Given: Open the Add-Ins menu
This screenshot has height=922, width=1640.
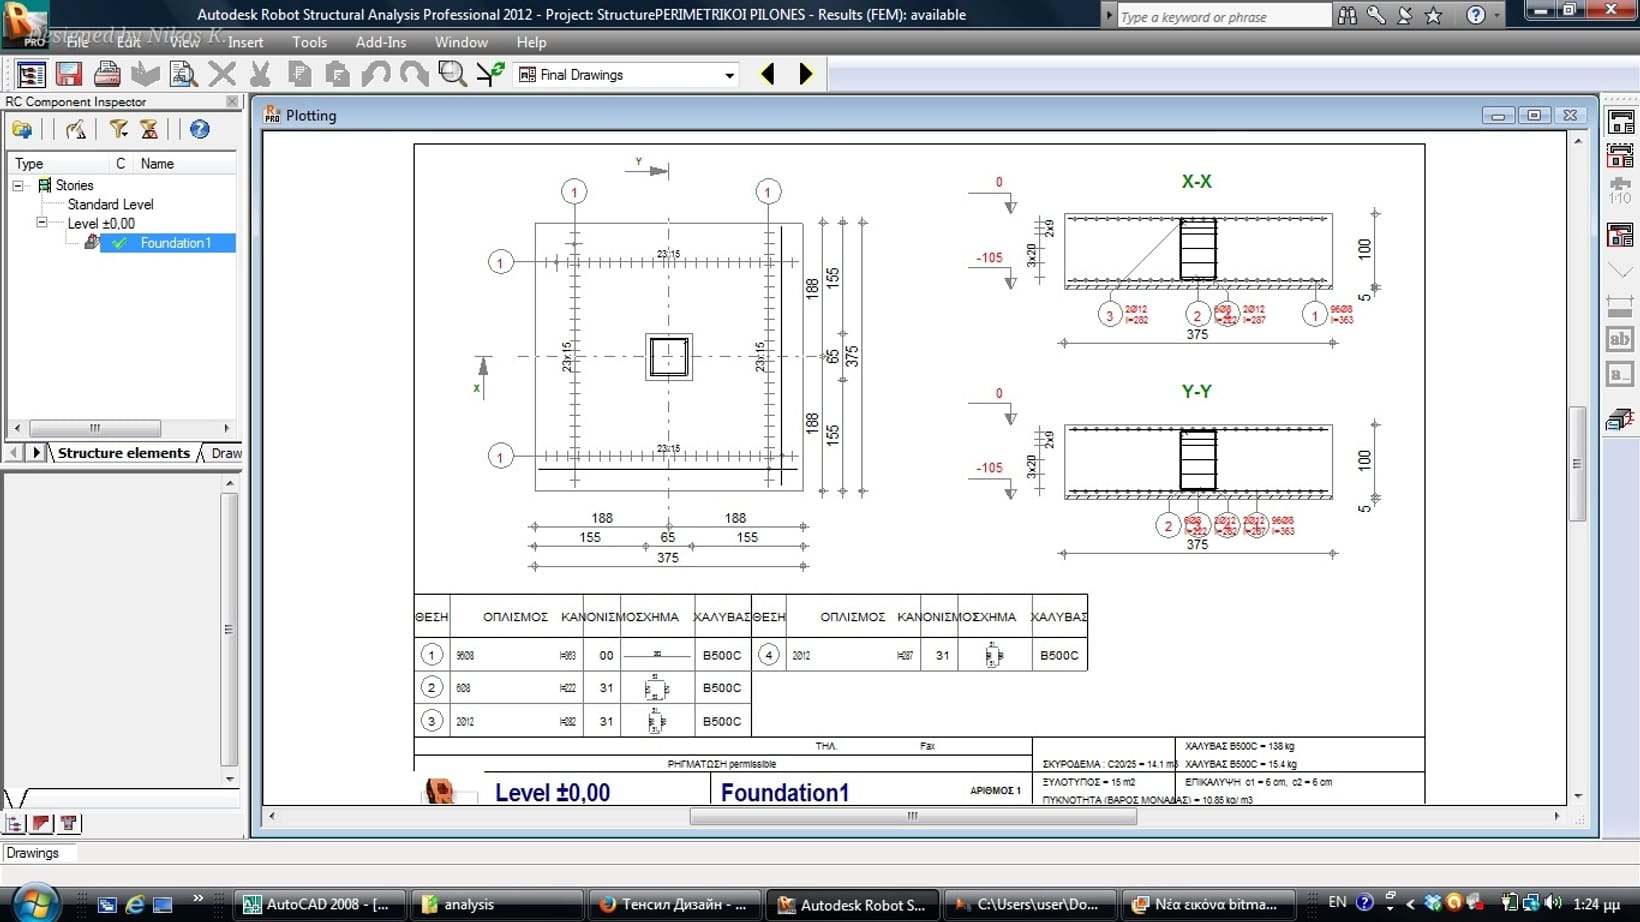Looking at the screenshot, I should click(x=381, y=42).
